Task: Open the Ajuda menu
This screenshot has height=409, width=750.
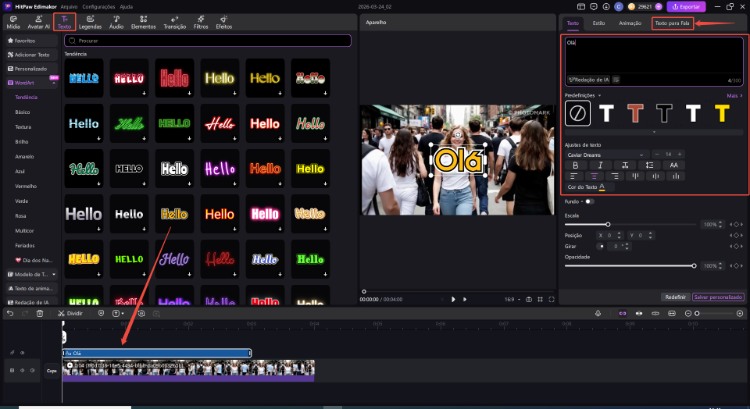Action: pos(126,7)
